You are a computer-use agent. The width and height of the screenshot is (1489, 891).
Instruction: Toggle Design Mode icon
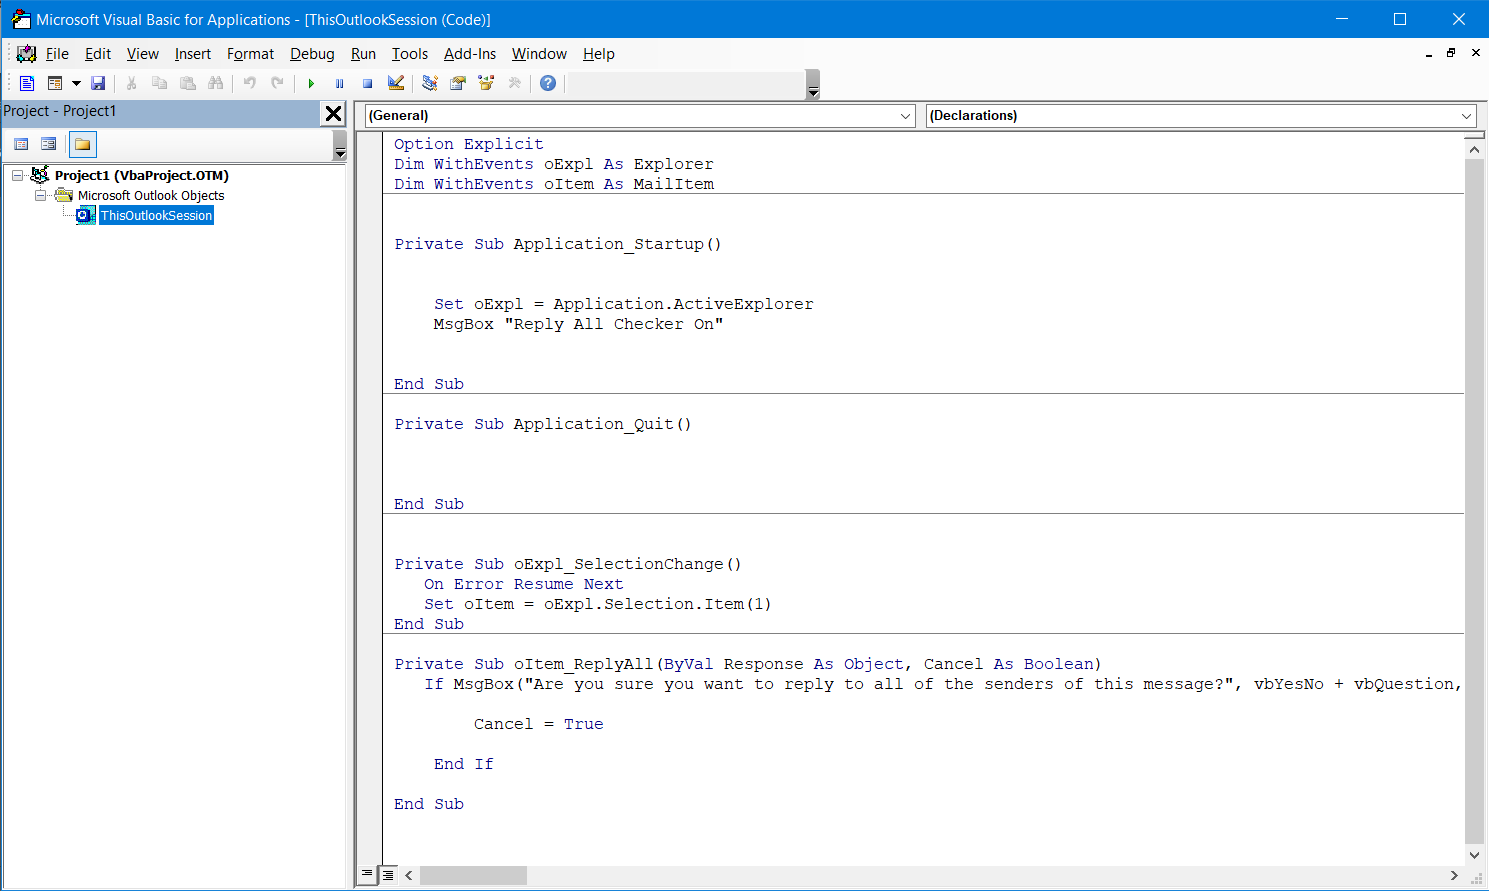tap(396, 83)
